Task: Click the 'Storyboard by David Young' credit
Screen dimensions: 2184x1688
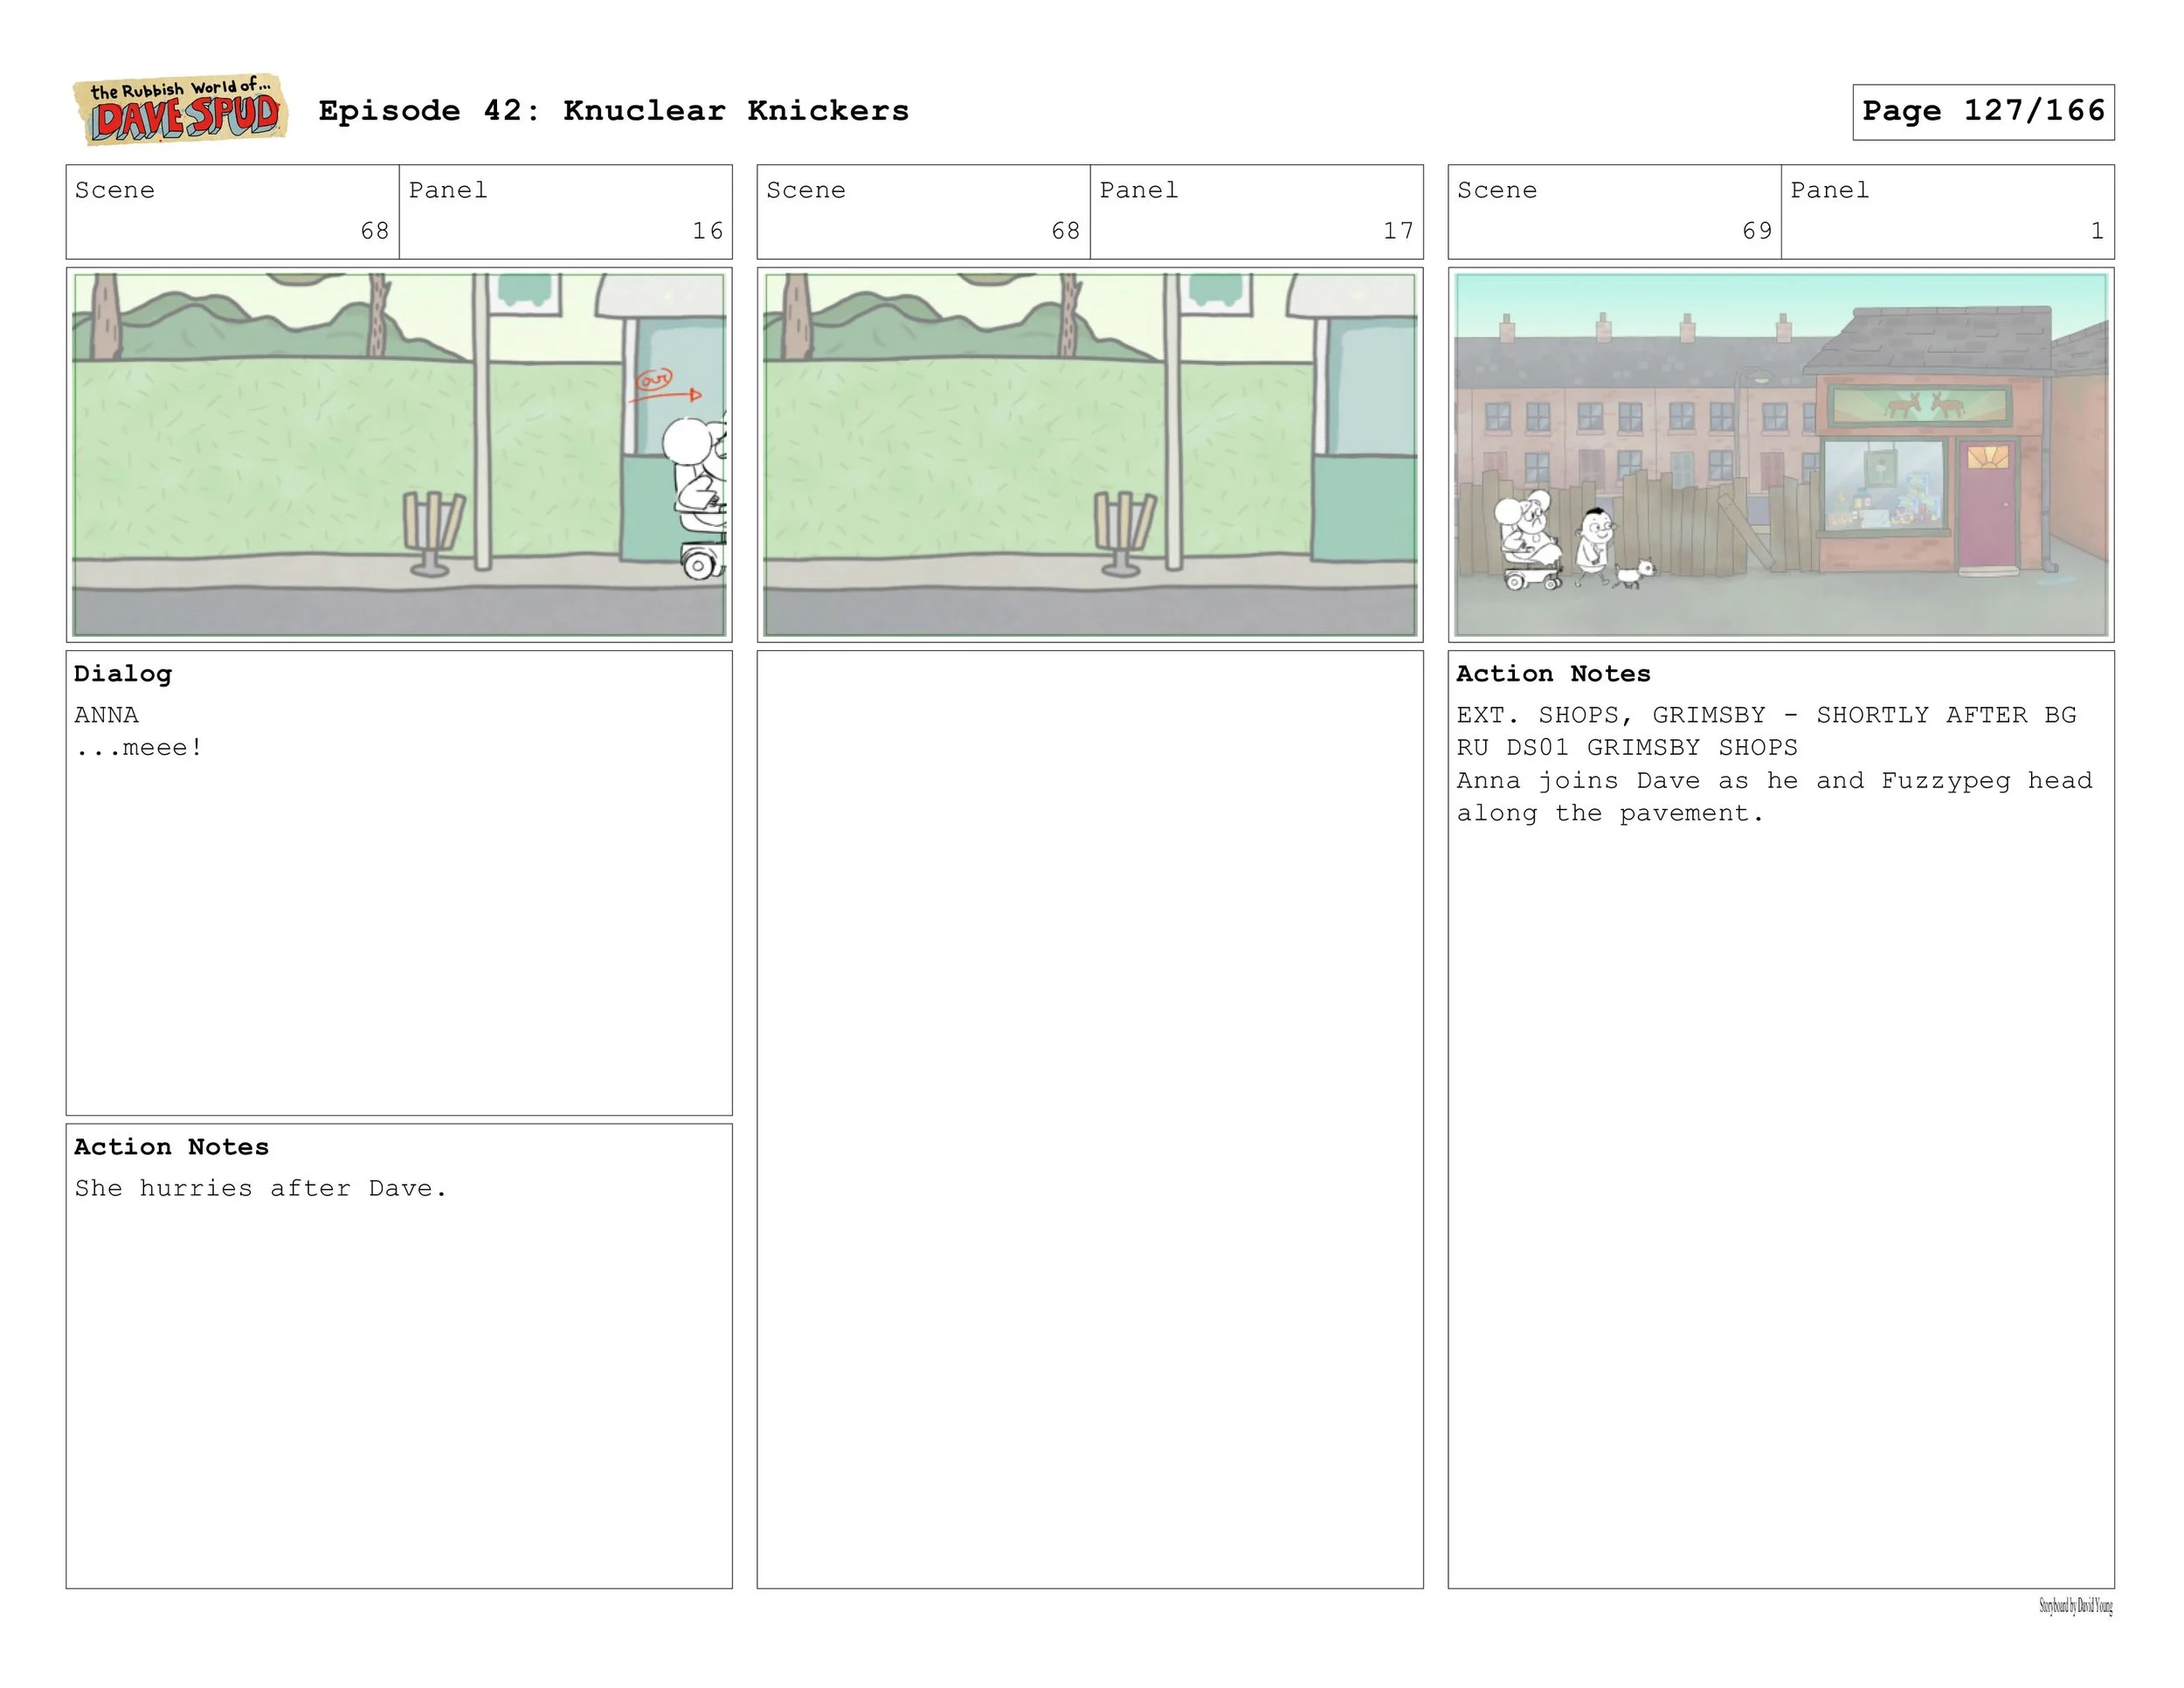Action: [2075, 1606]
